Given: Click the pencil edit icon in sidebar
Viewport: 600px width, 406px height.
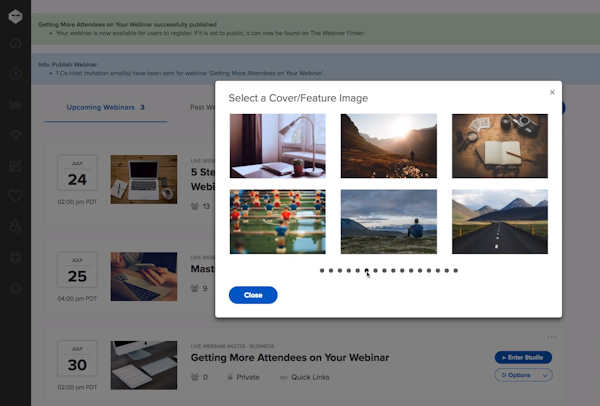Looking at the screenshot, I should click(x=15, y=166).
